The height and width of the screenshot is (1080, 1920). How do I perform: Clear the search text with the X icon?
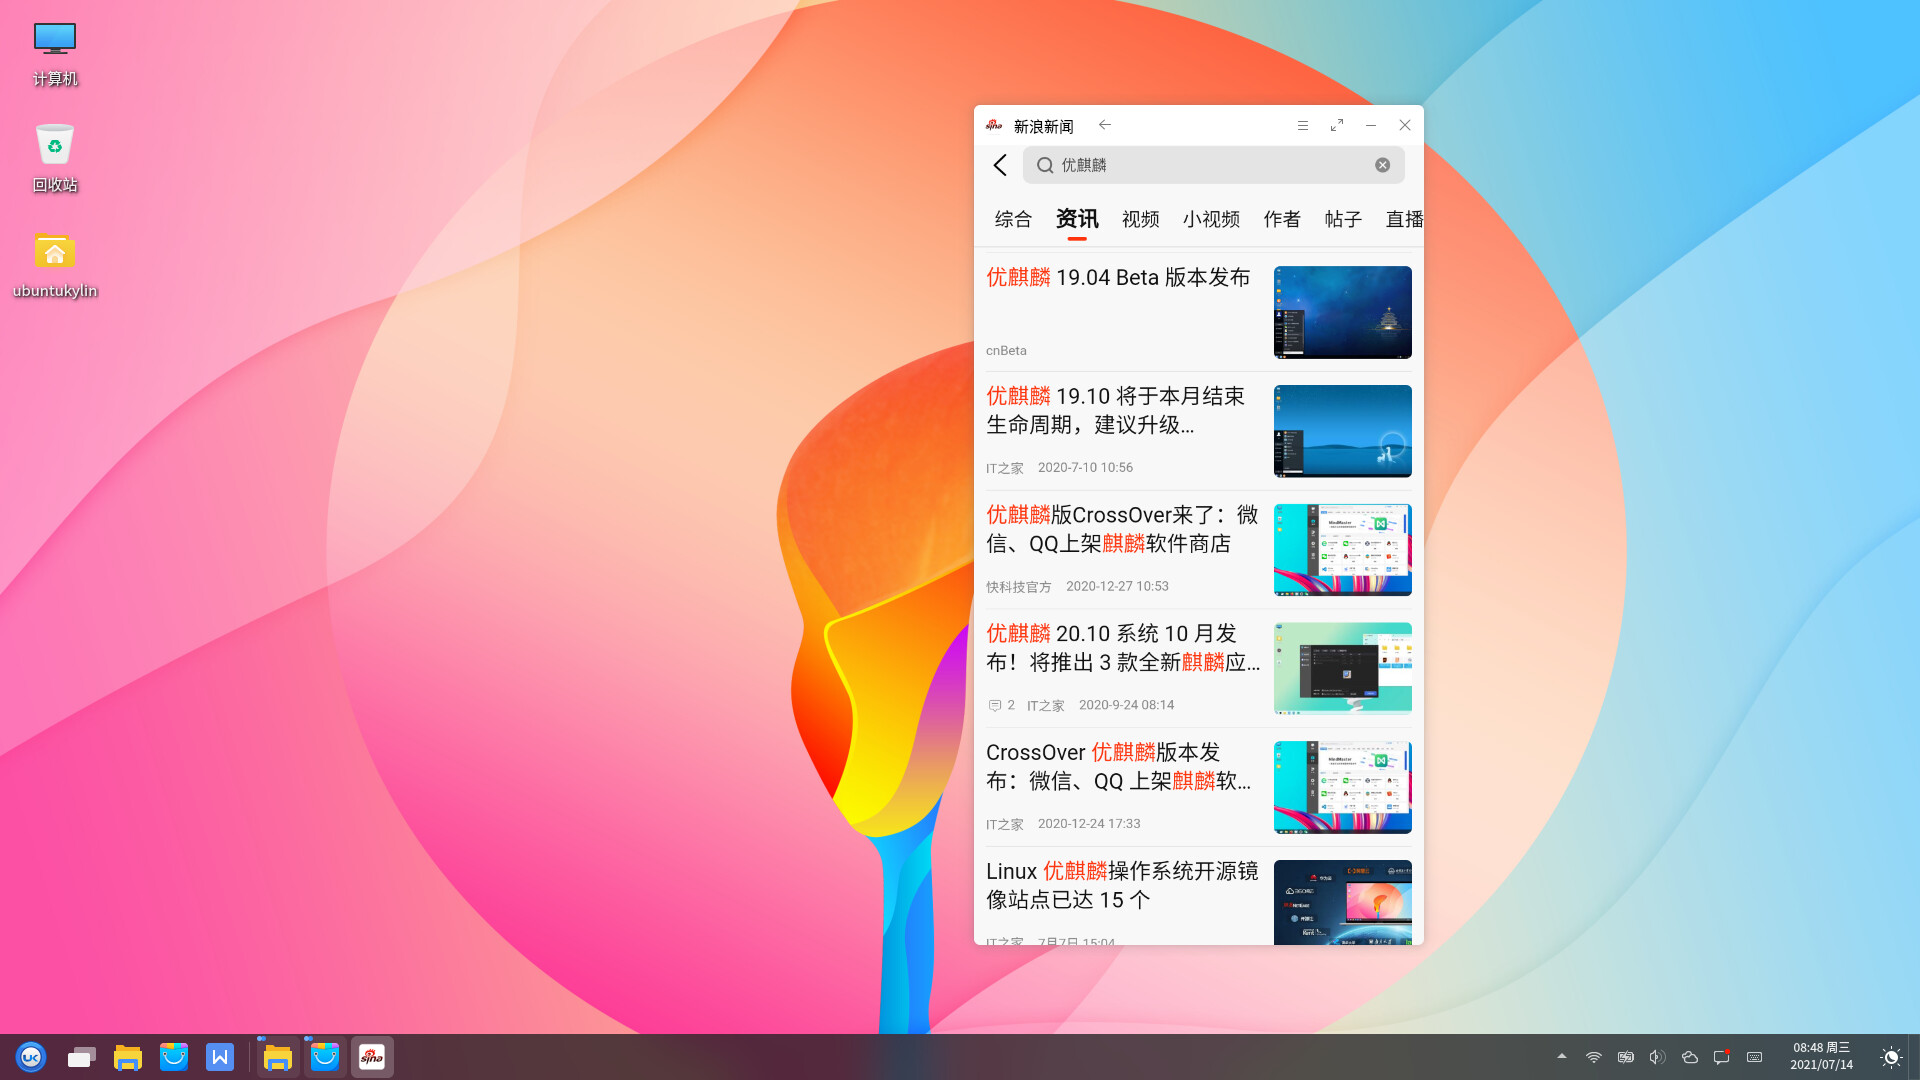1382,165
